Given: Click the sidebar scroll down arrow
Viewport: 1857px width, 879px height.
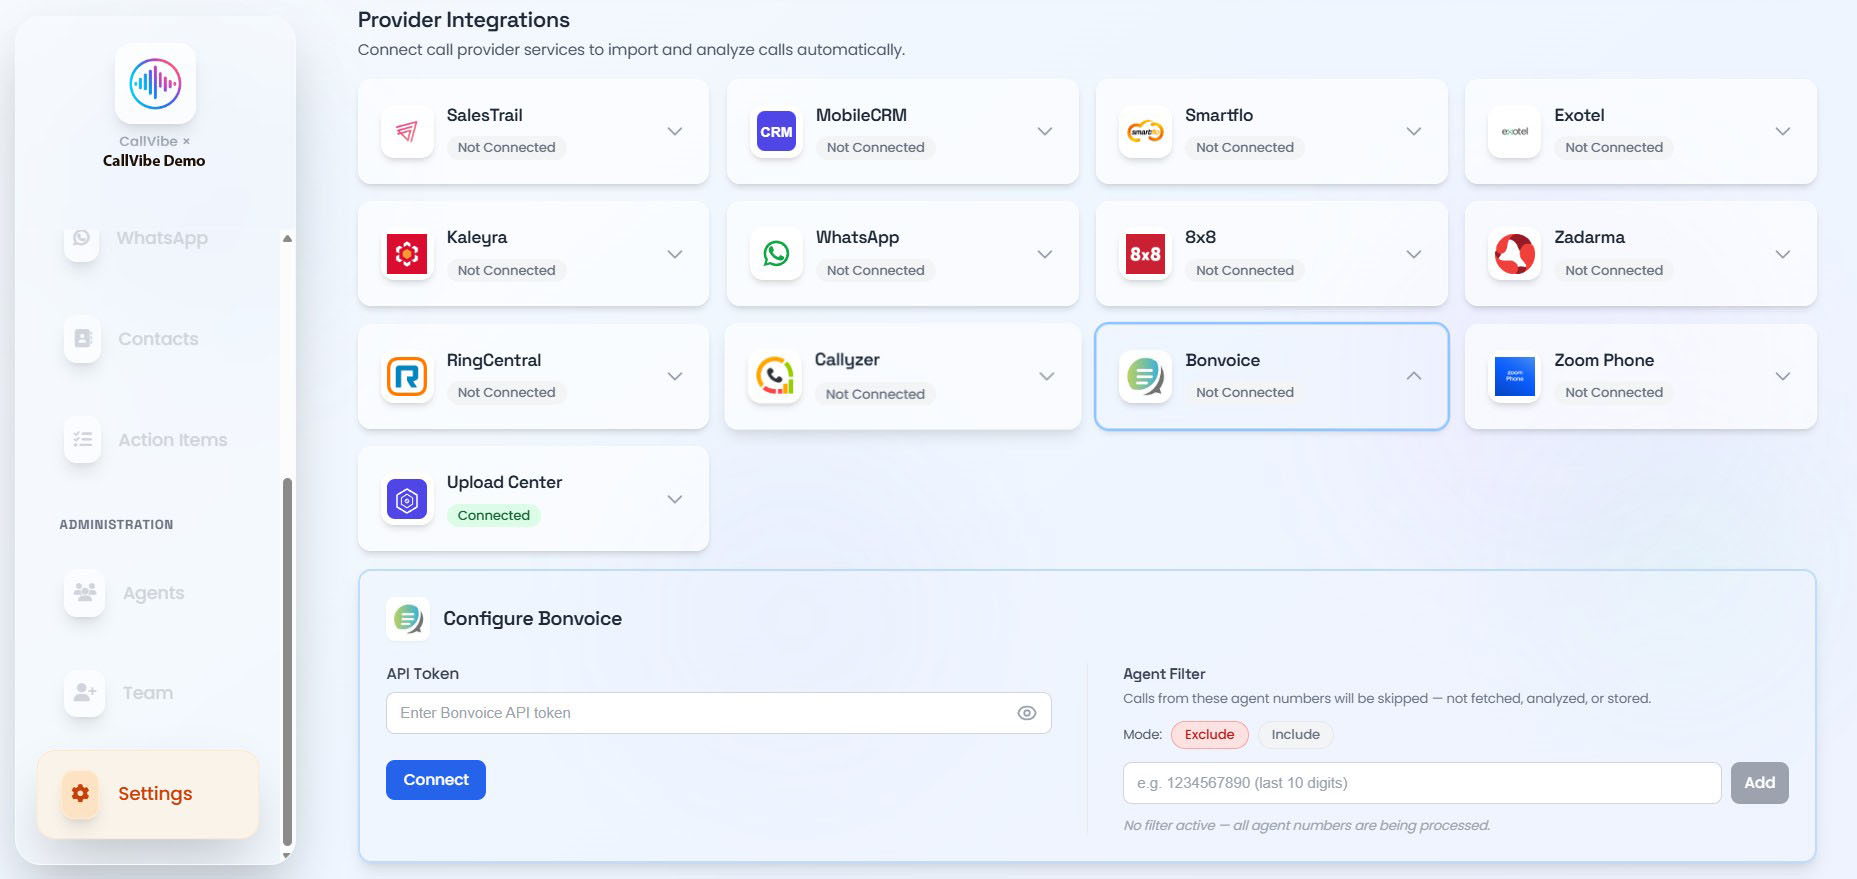Looking at the screenshot, I should pyautogui.click(x=288, y=855).
